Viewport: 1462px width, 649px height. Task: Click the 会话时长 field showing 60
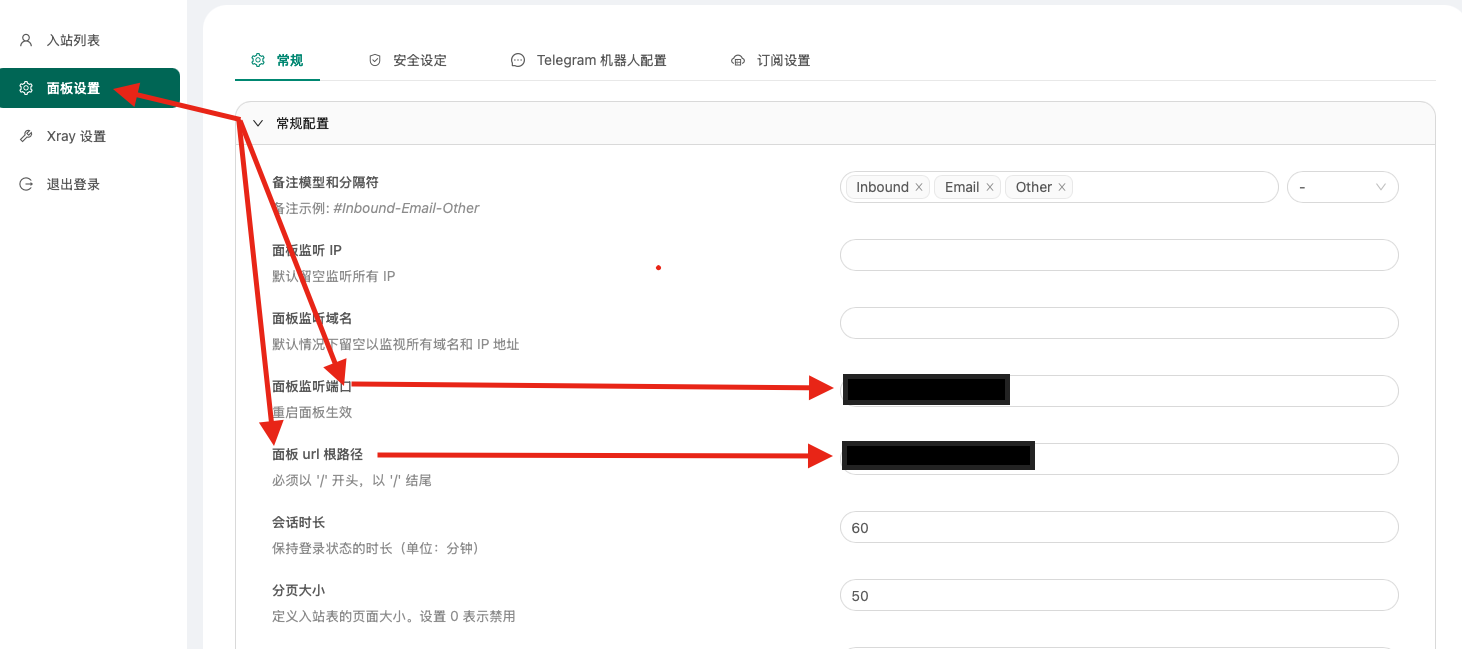[x=1118, y=527]
